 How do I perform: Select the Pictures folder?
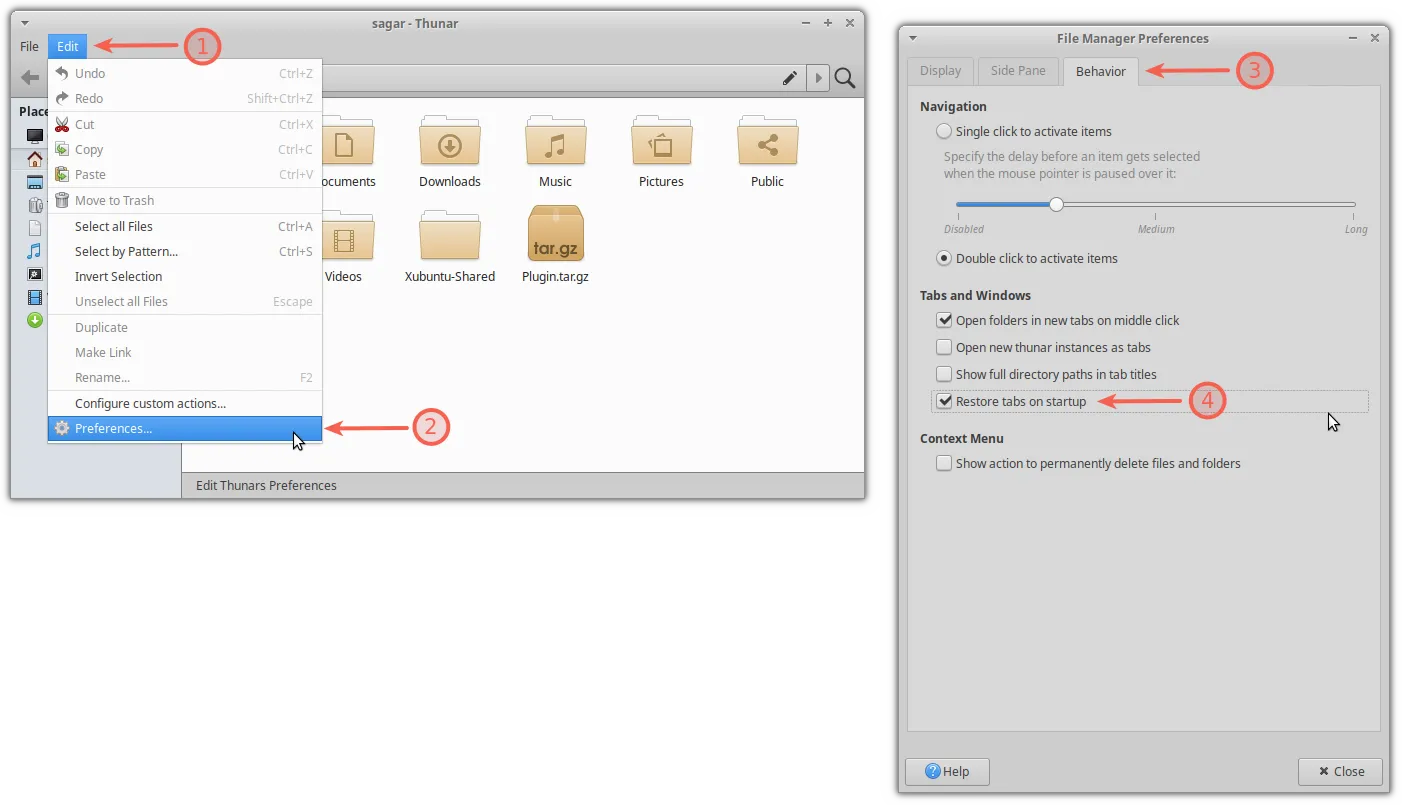point(661,143)
